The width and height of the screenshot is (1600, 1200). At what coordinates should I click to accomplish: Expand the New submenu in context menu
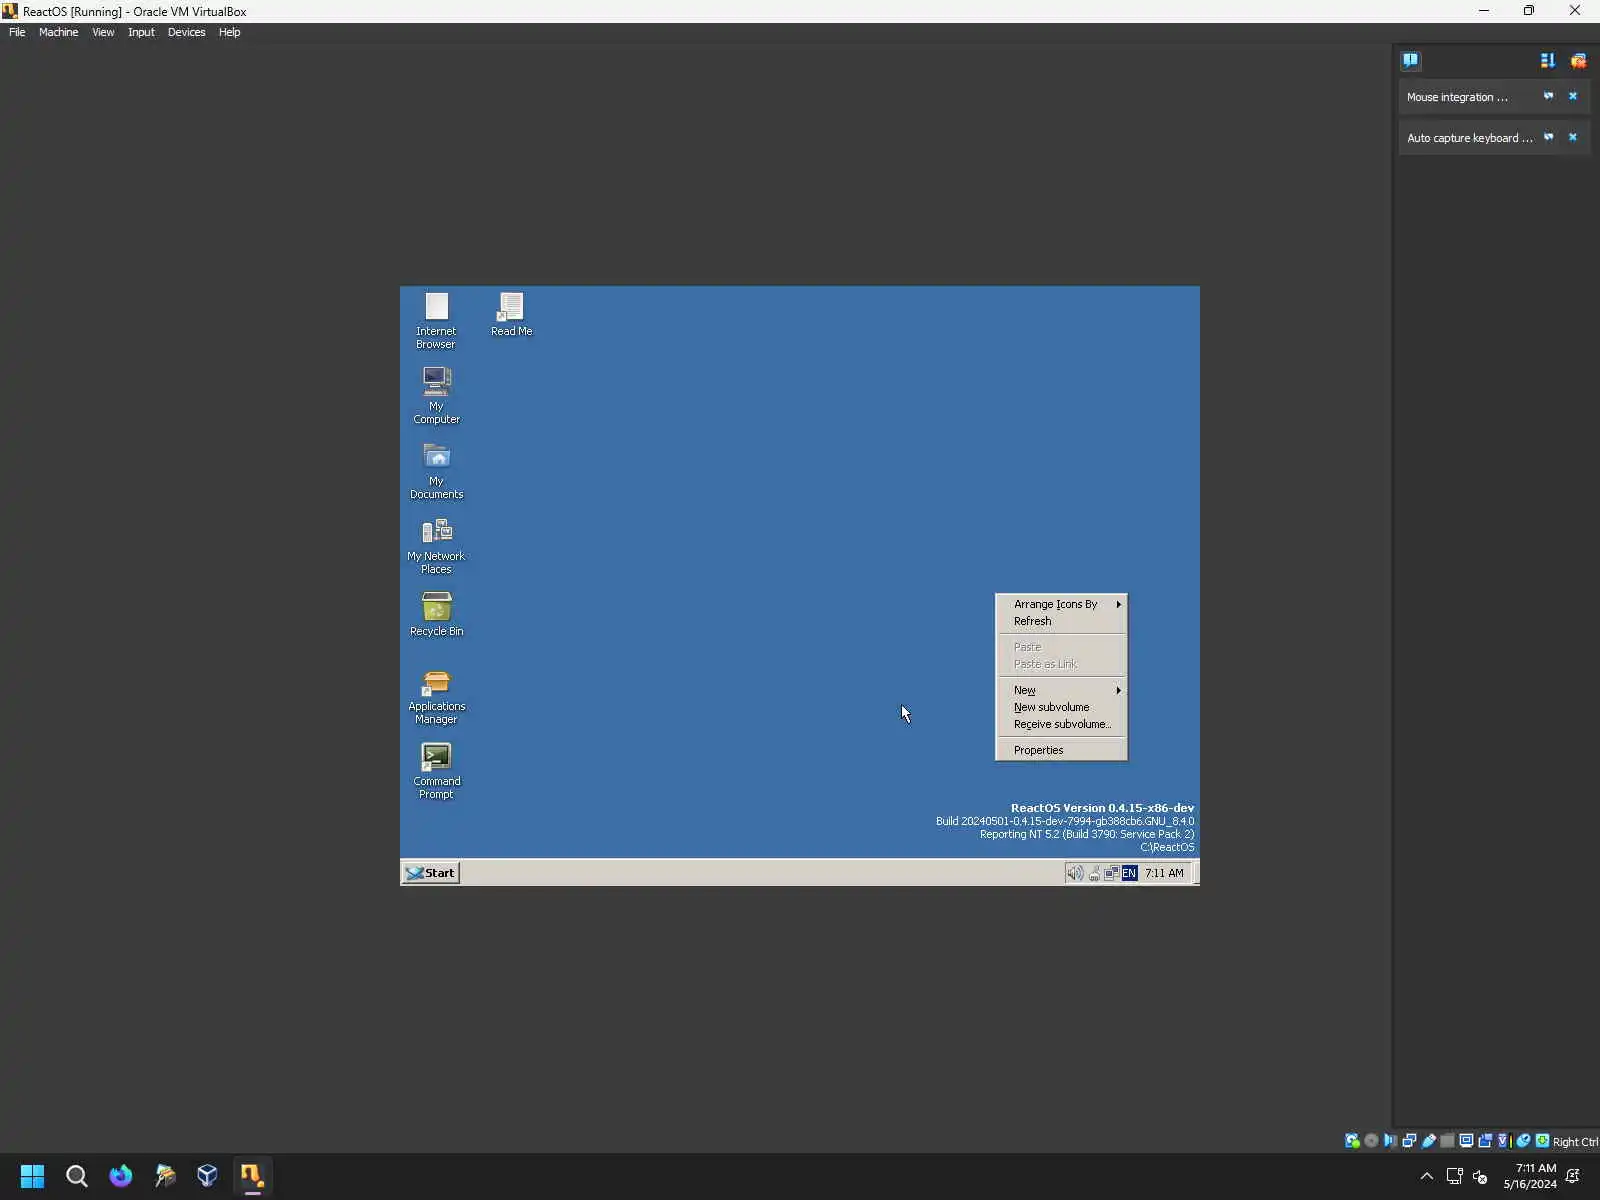point(1061,690)
